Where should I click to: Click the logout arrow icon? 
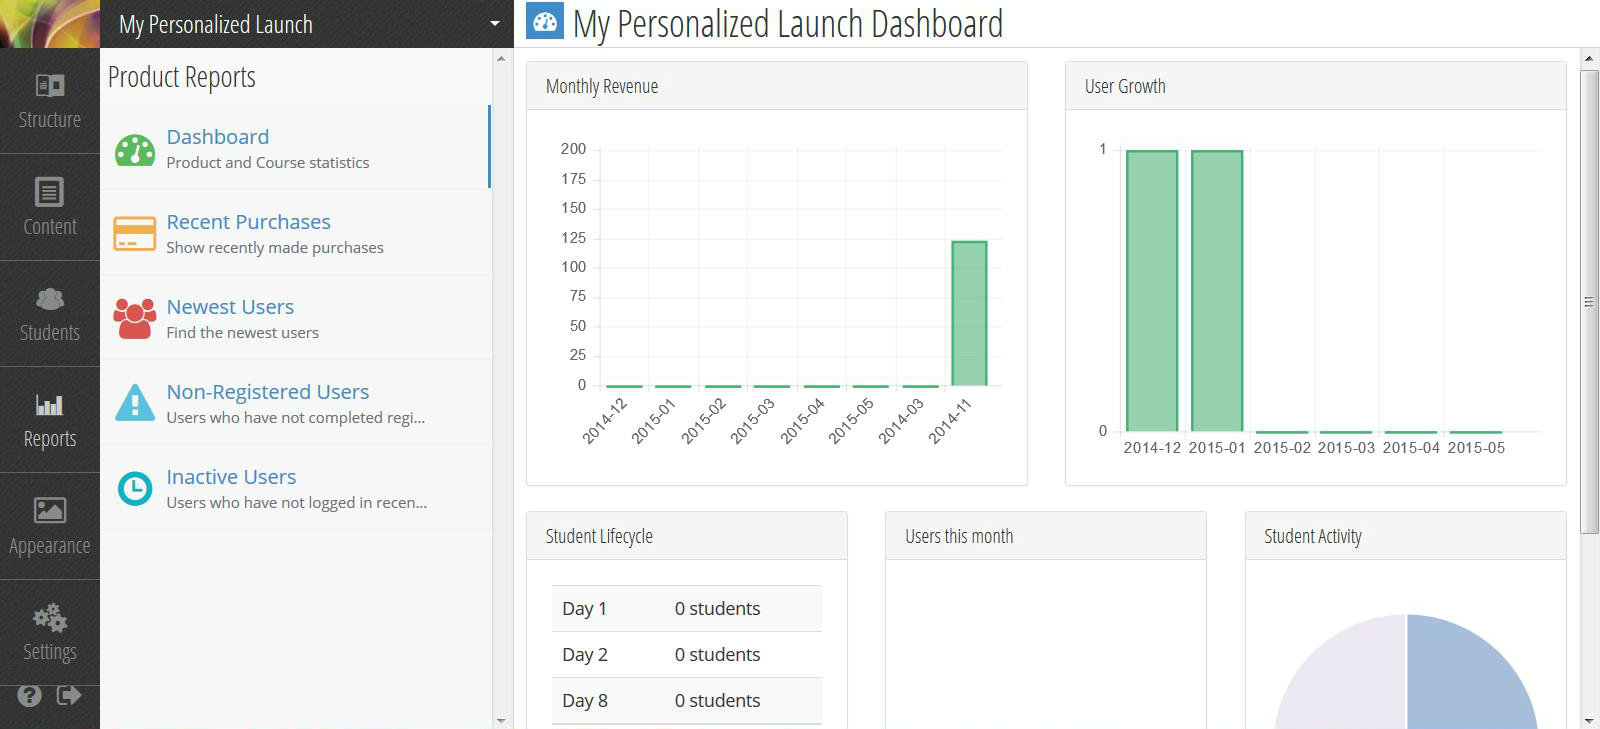tap(69, 695)
